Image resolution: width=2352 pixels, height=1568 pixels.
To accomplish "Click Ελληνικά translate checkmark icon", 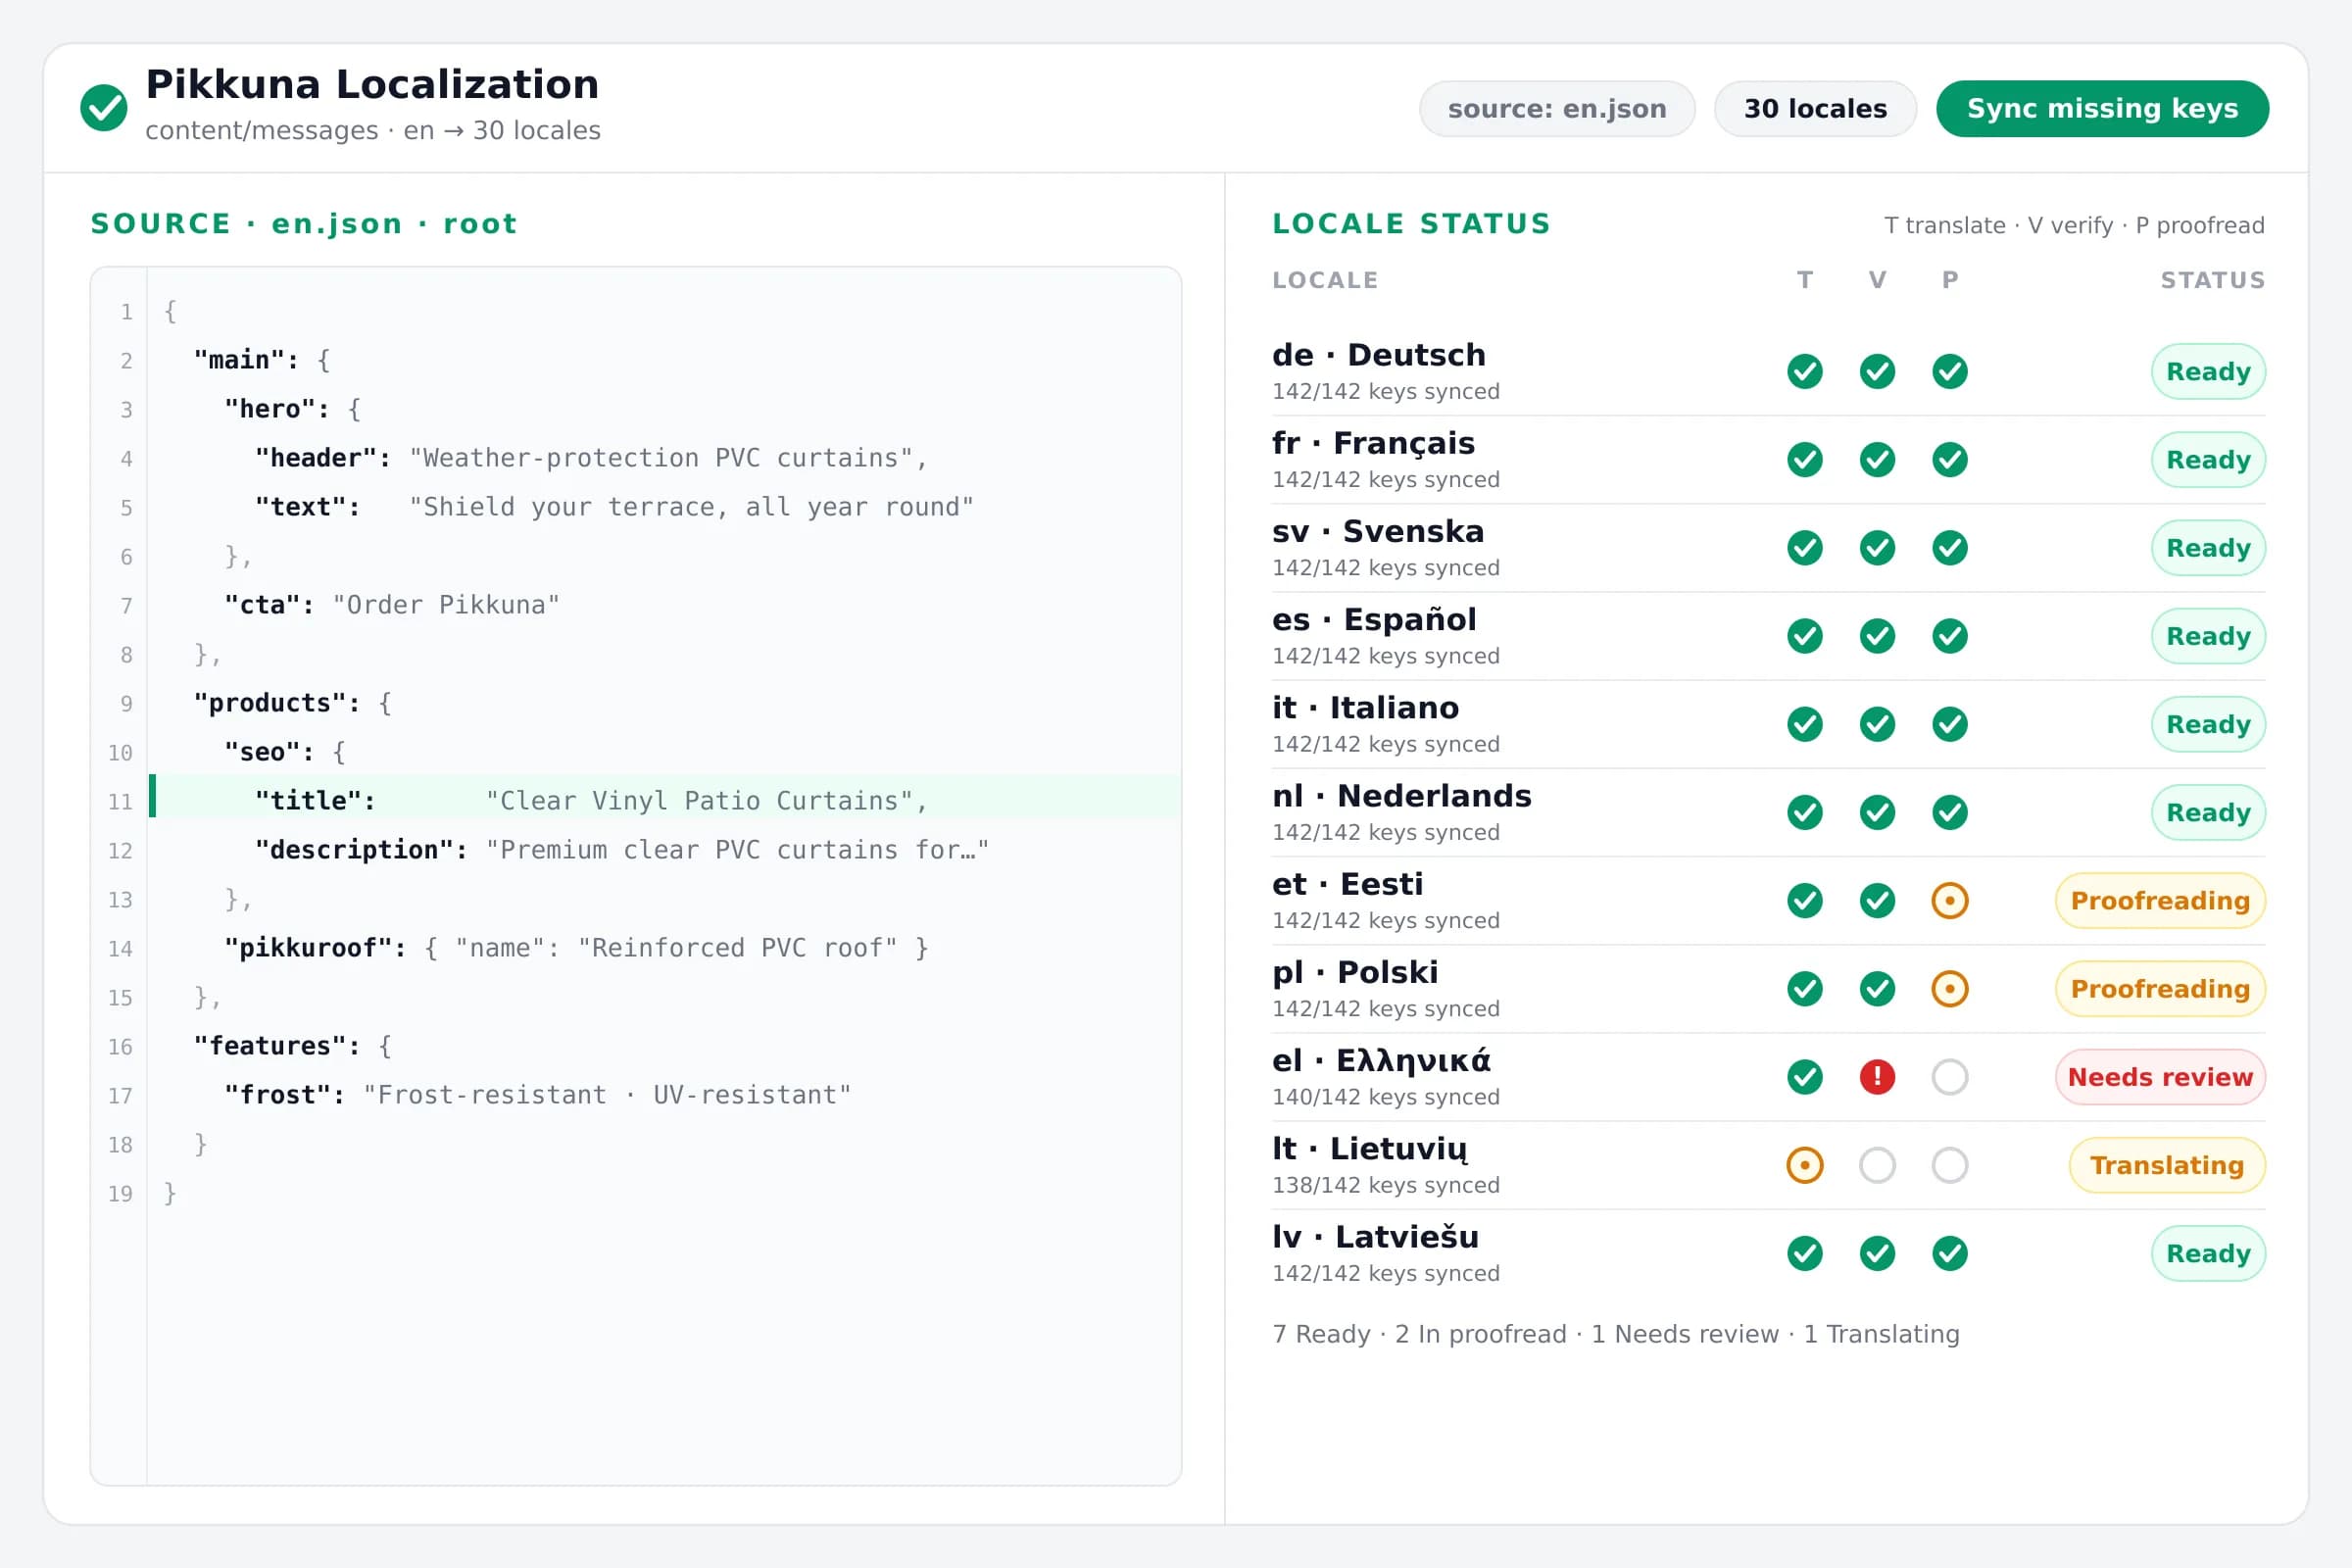I will 1805,1077.
